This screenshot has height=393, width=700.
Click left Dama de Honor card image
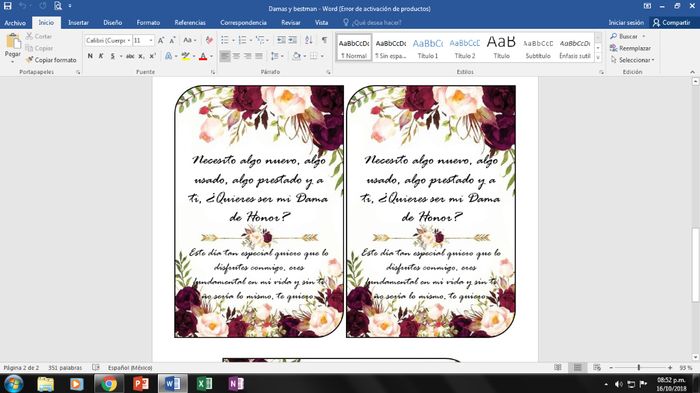click(x=259, y=211)
